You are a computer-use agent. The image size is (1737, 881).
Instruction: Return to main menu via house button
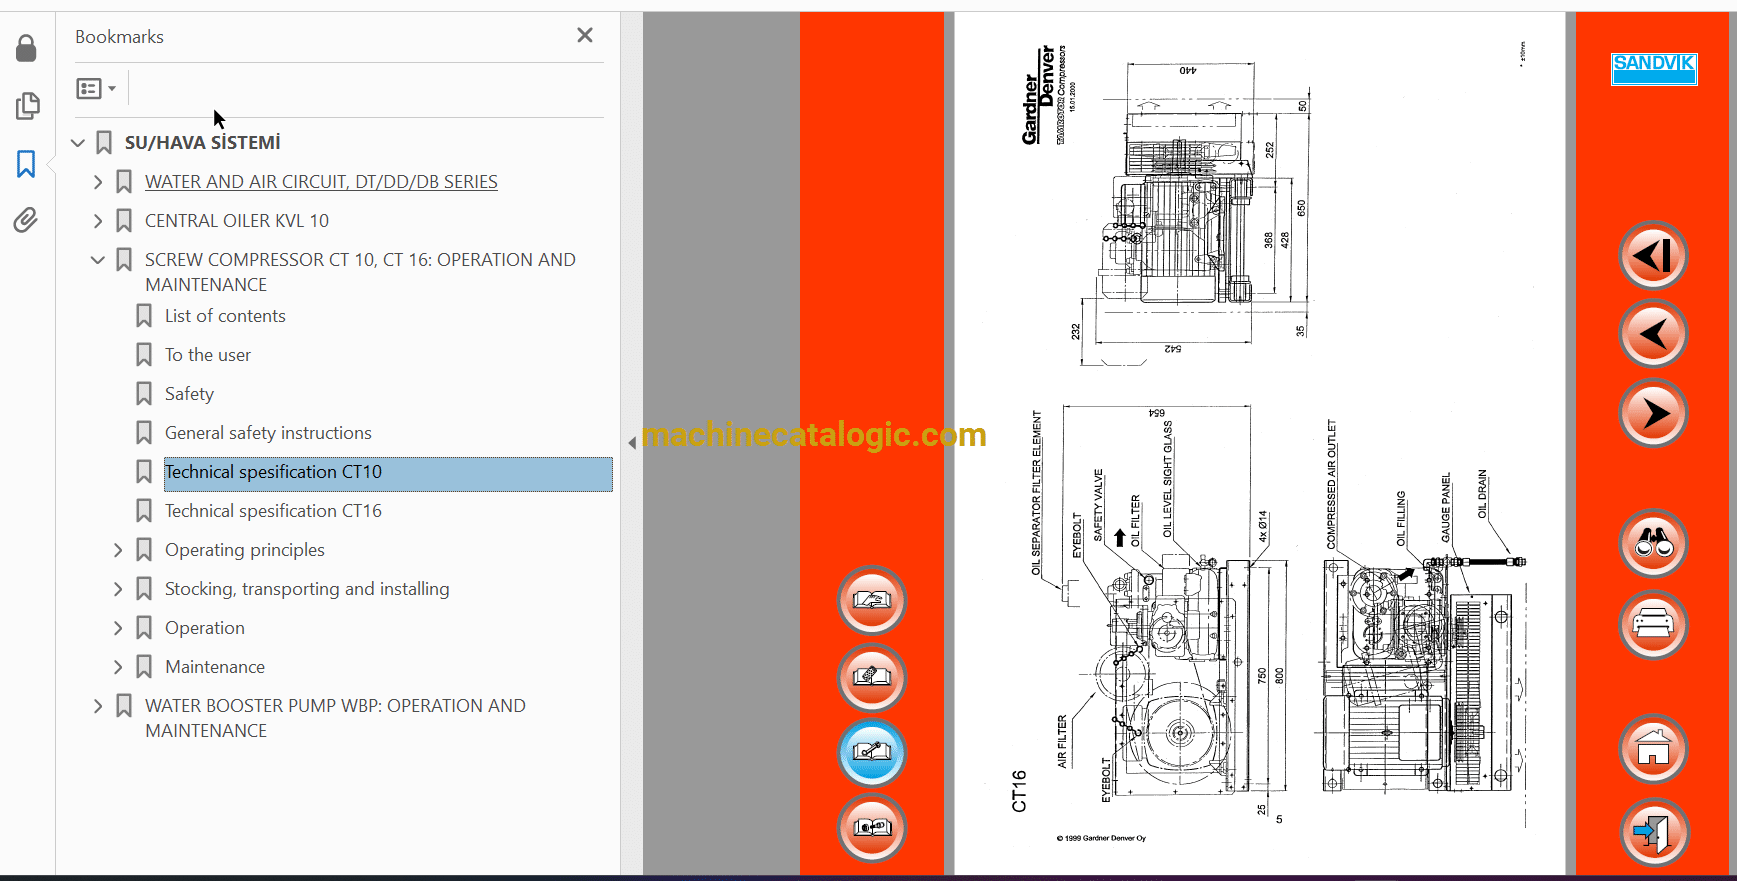click(x=1653, y=749)
